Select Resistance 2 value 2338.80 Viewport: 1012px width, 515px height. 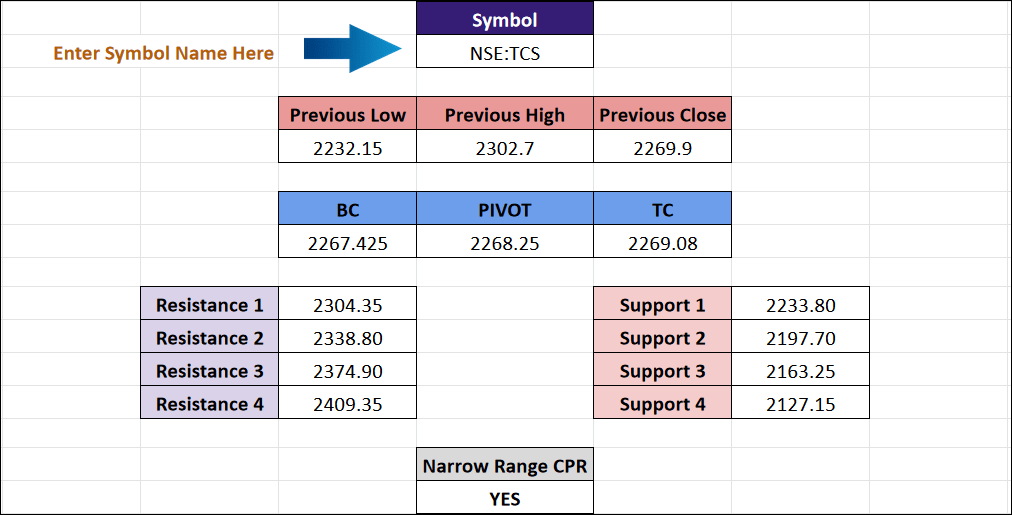click(347, 336)
